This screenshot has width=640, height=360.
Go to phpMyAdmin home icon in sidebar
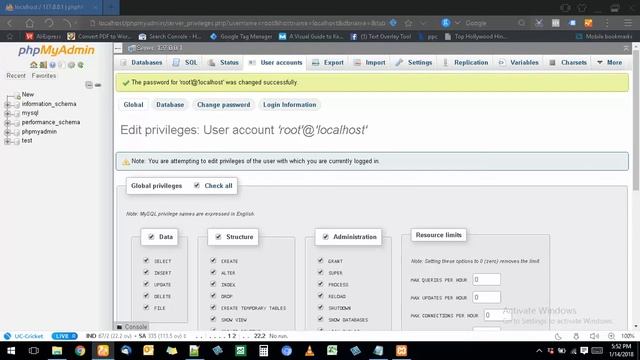(x=33, y=65)
